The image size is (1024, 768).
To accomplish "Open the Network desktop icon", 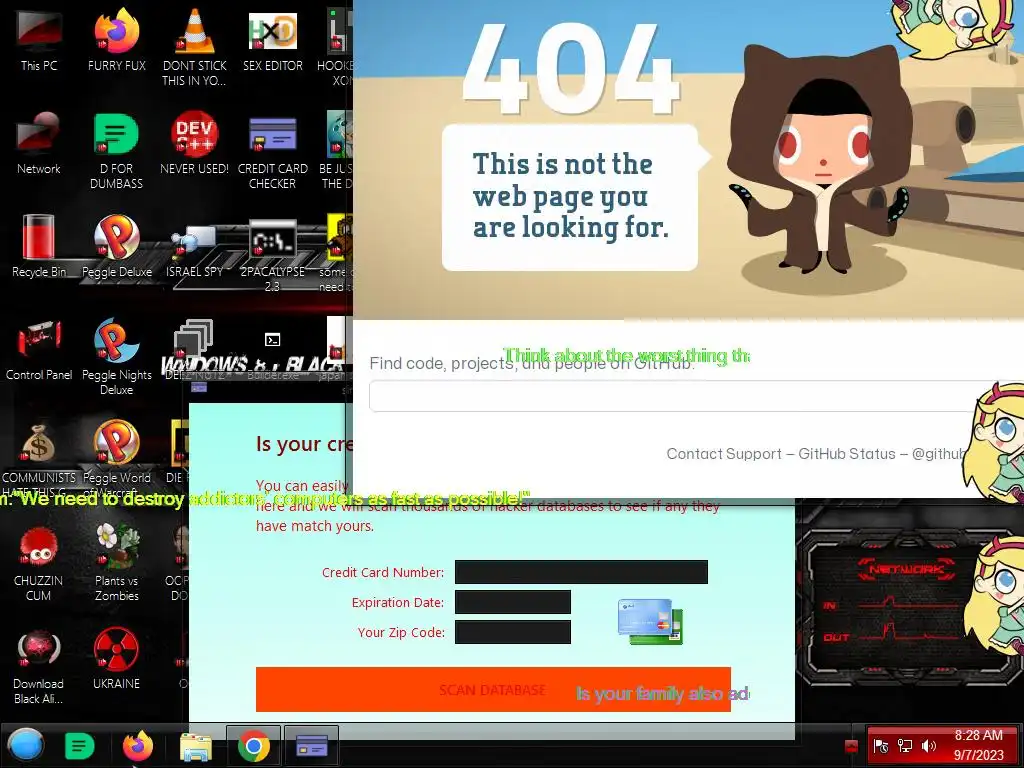I will pyautogui.click(x=39, y=142).
